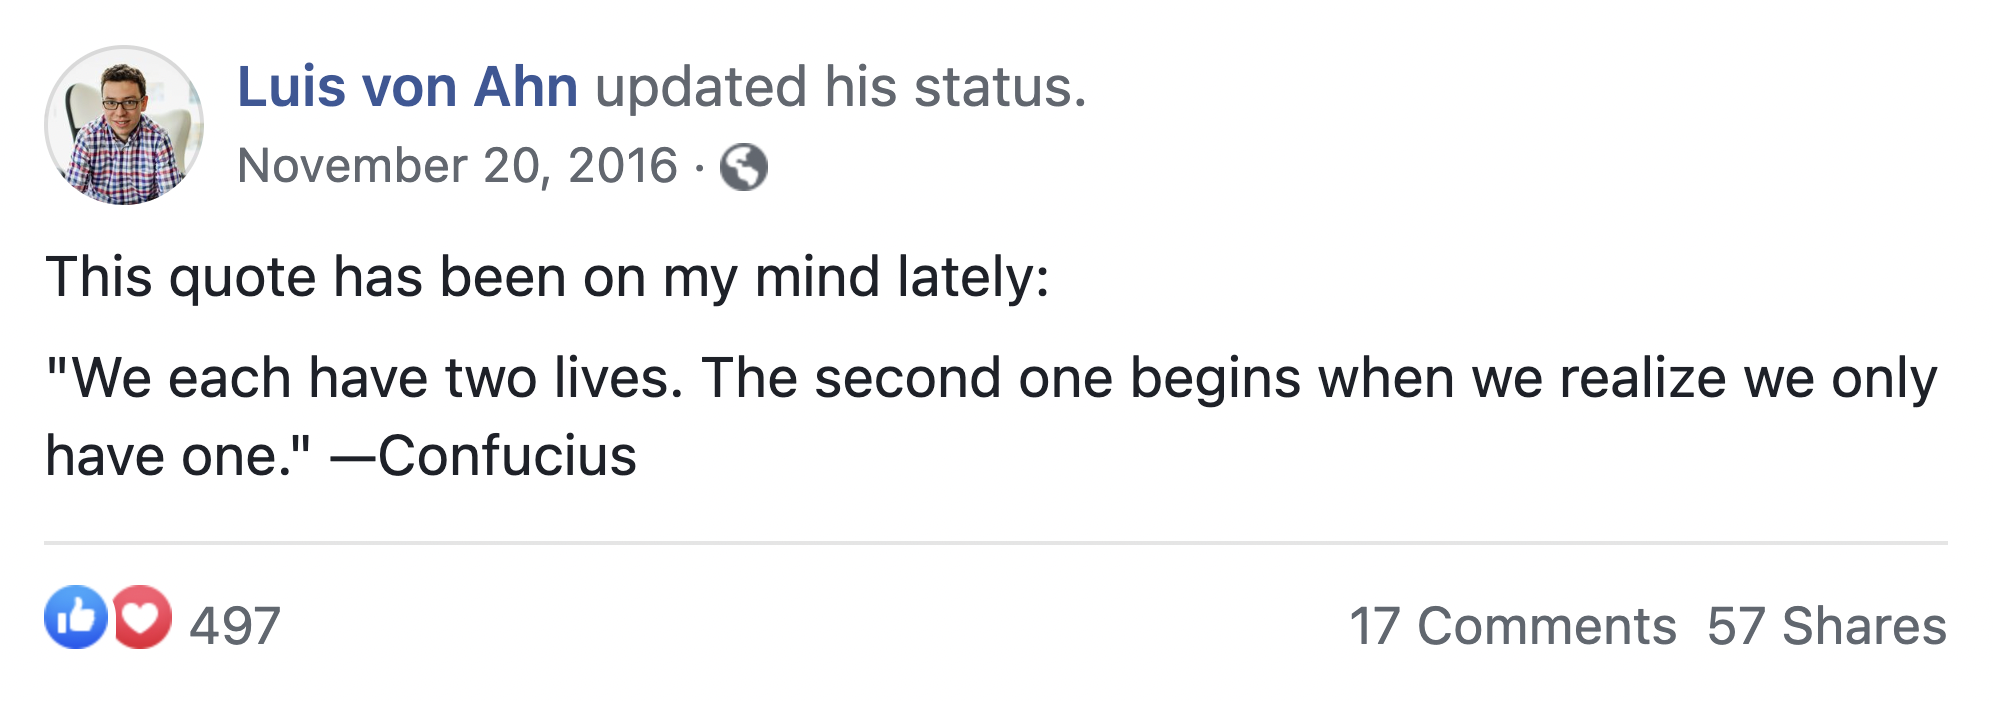
Task: Click the word "Comments" in the post footer
Action: tap(1546, 627)
